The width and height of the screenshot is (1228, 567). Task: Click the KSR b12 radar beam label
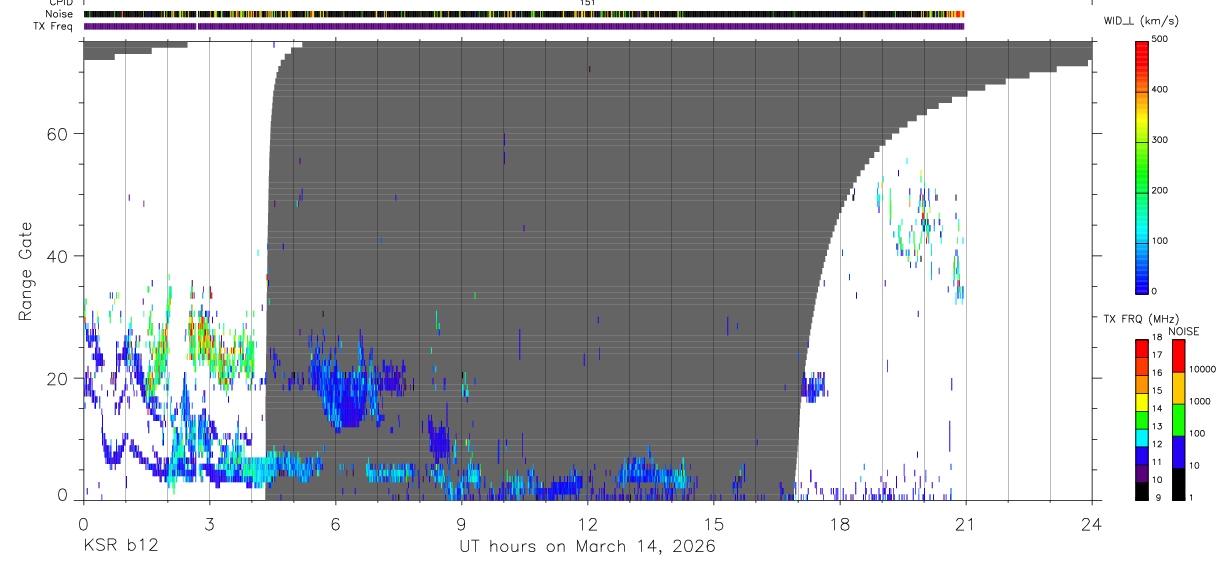(x=120, y=547)
